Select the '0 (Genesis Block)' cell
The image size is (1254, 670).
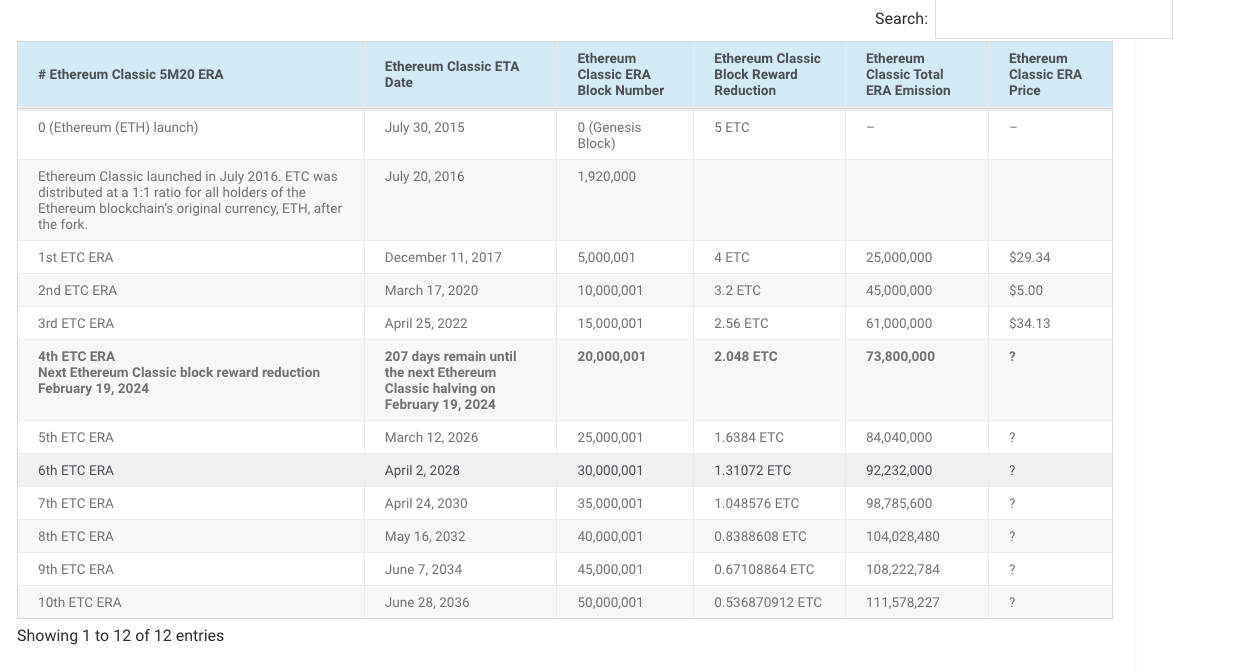pos(625,135)
